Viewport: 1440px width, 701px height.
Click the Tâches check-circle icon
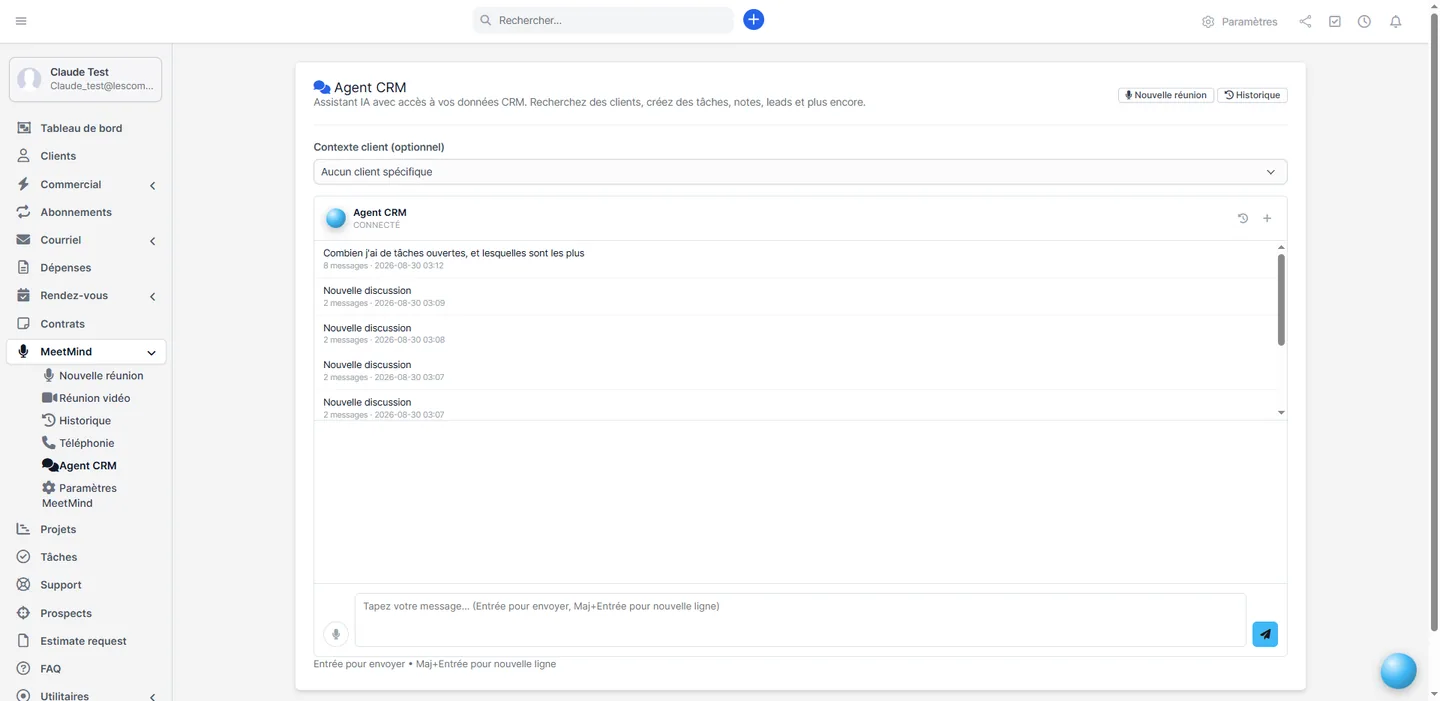click(23, 557)
